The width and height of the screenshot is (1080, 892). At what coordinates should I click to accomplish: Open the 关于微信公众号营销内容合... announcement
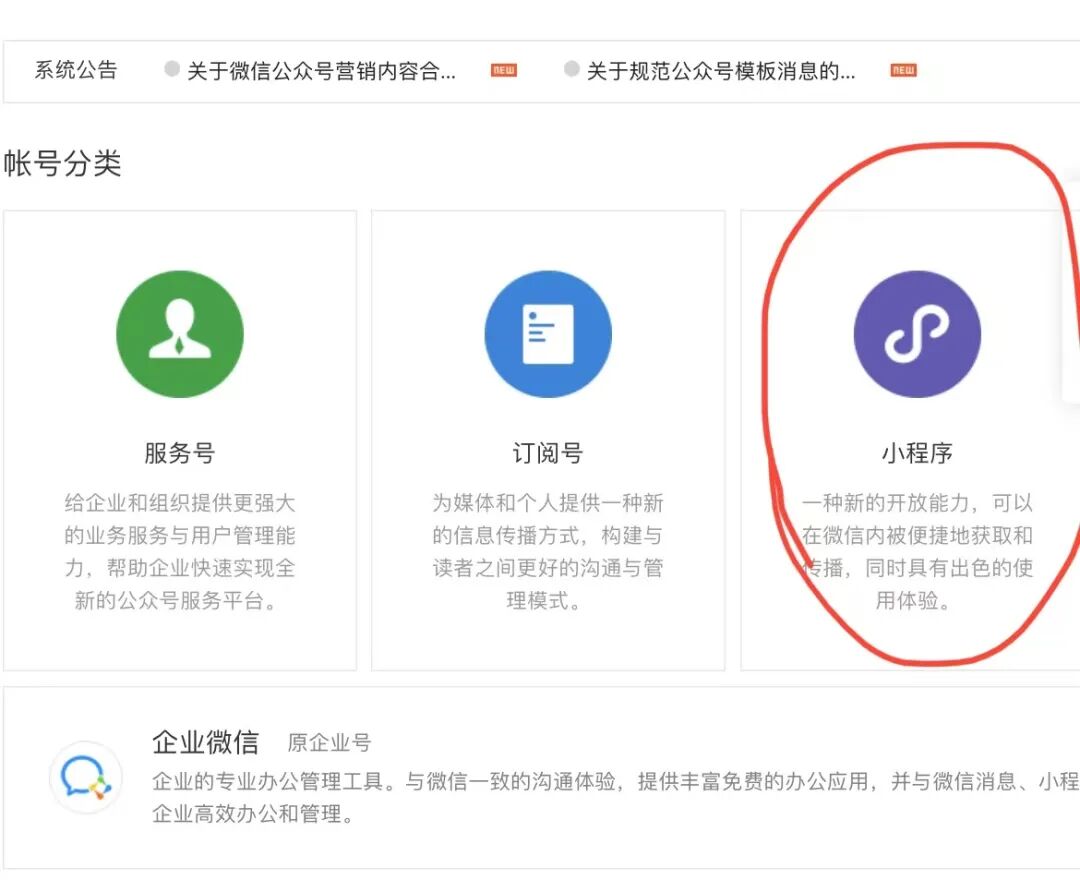(x=321, y=70)
